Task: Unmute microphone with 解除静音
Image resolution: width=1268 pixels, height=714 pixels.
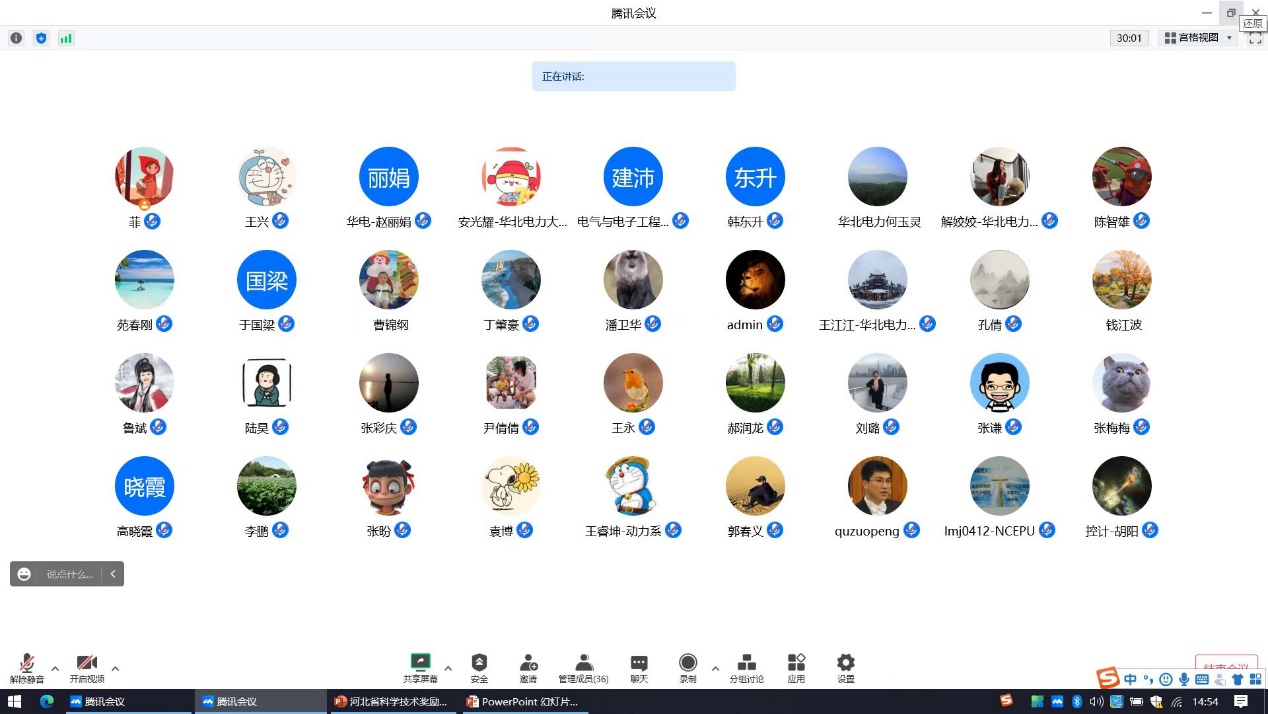Action: (x=27, y=667)
